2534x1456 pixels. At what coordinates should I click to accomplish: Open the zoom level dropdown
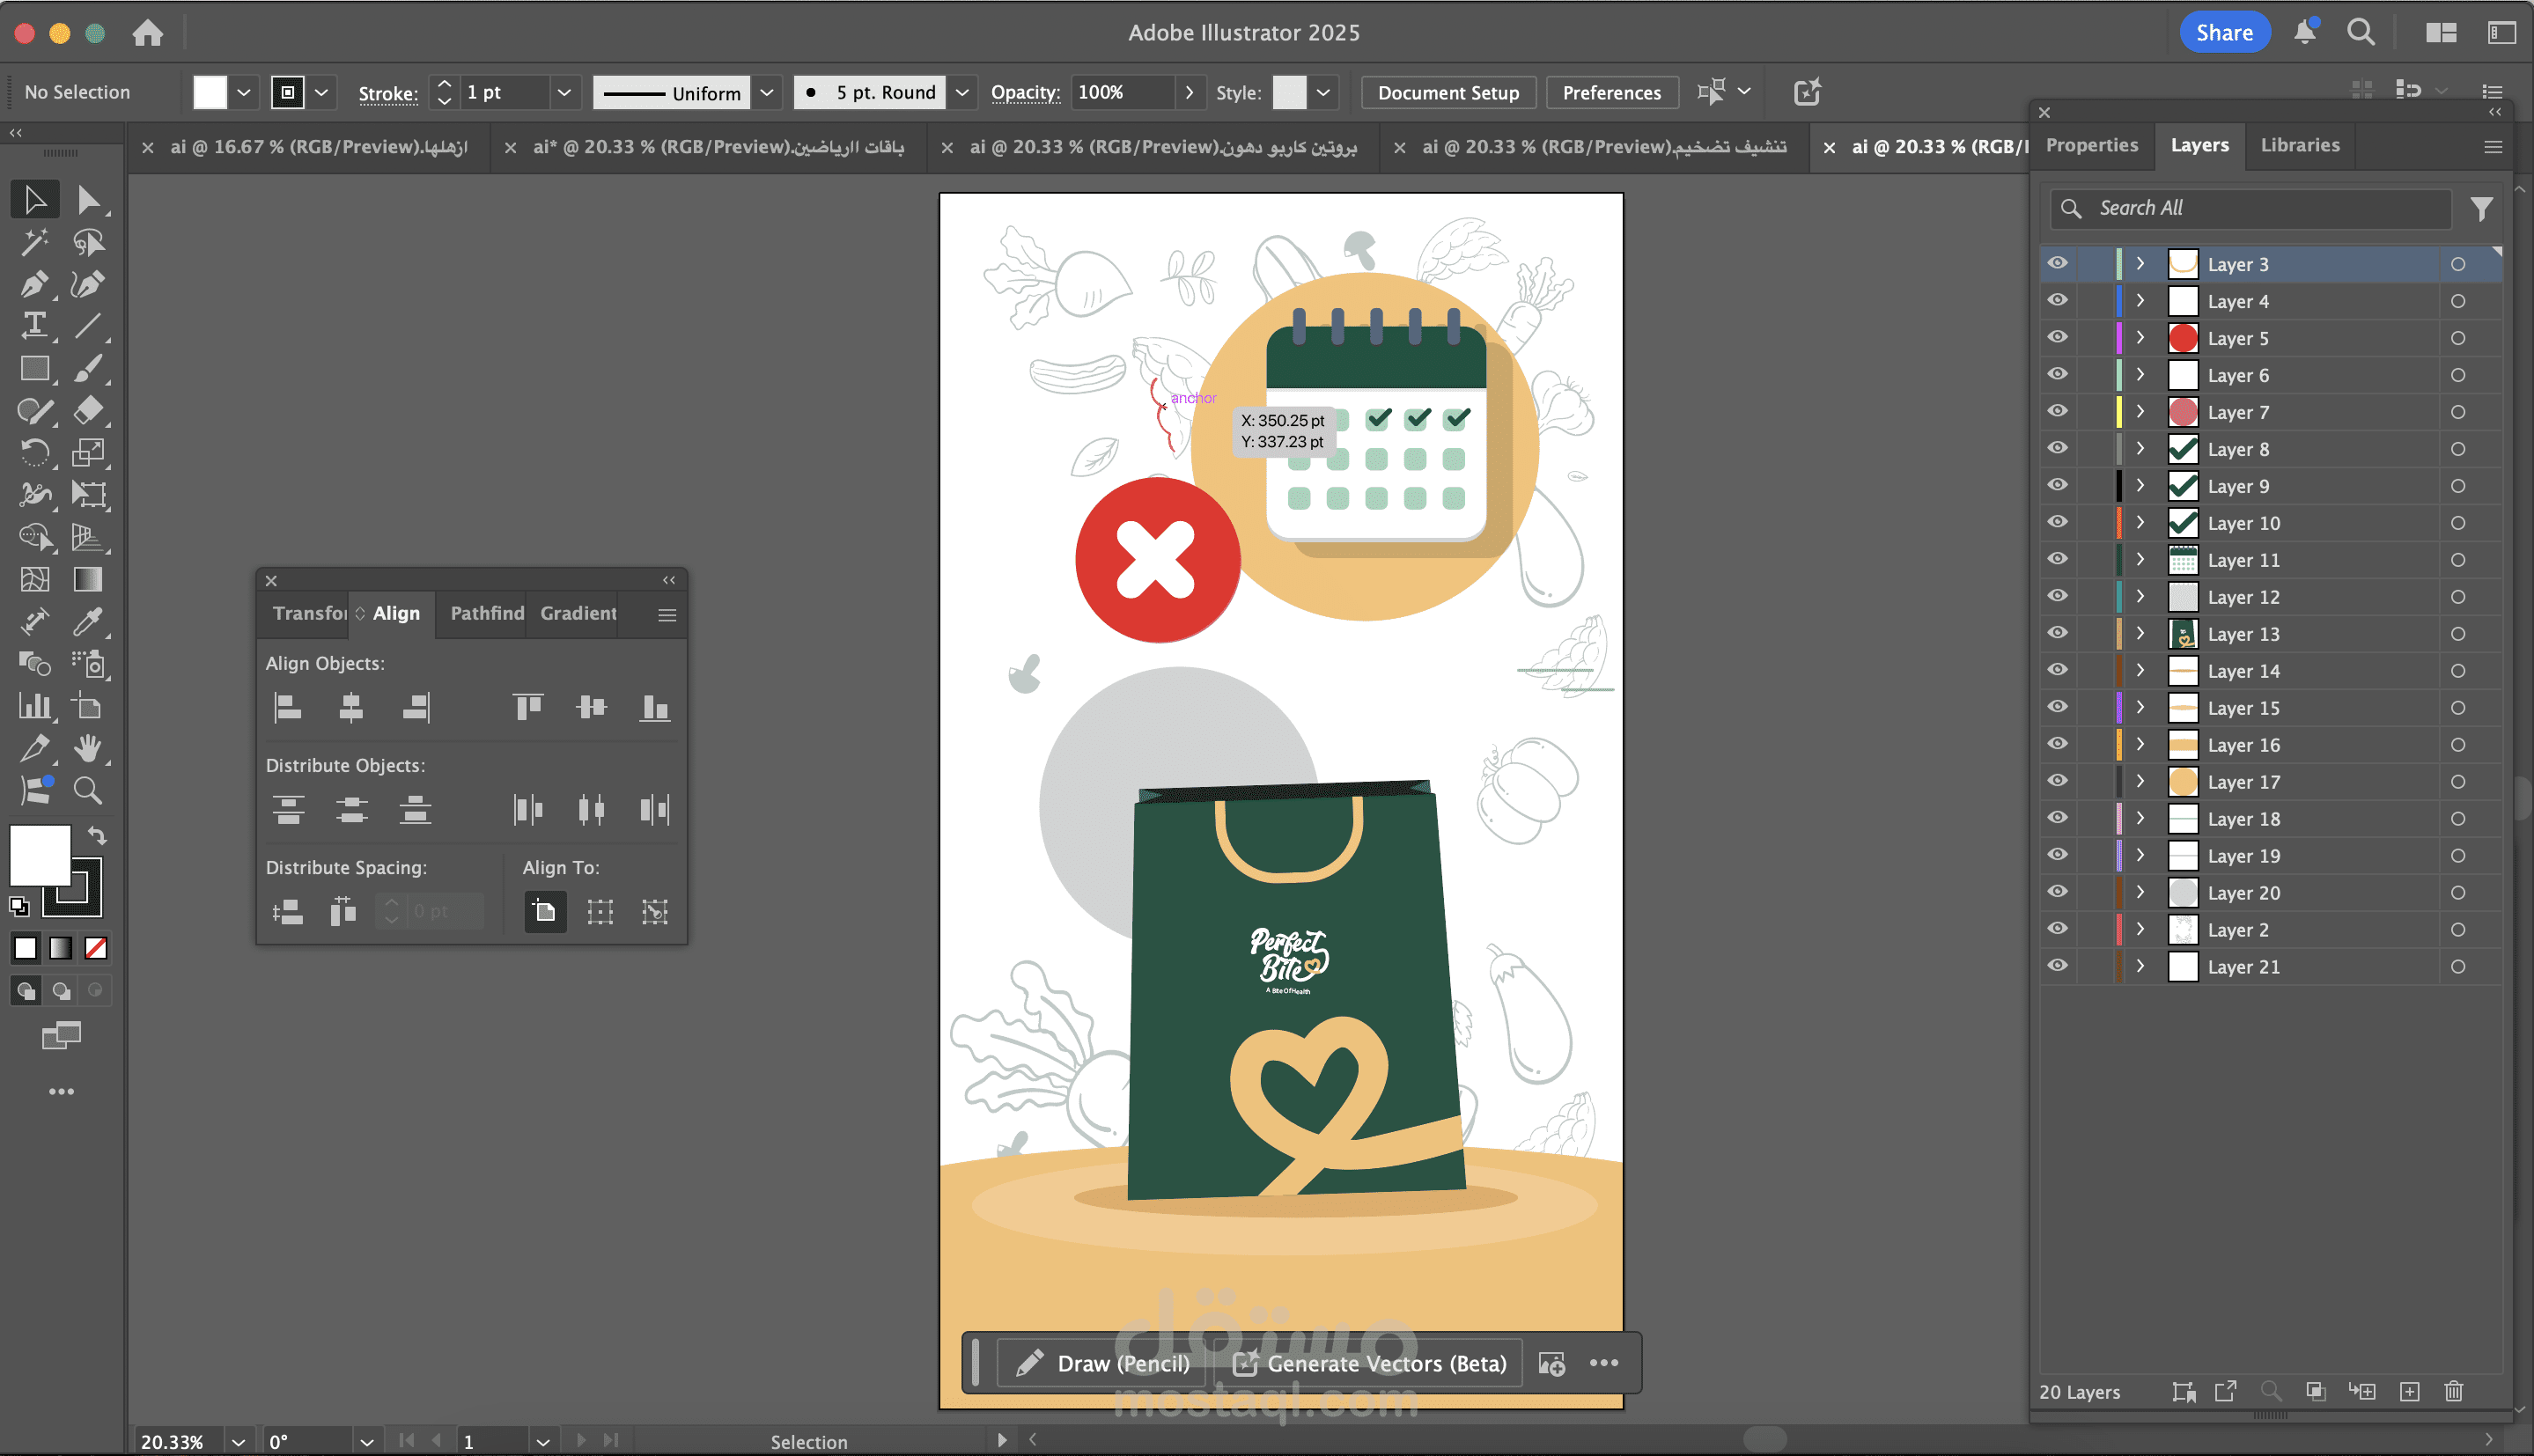[x=238, y=1441]
